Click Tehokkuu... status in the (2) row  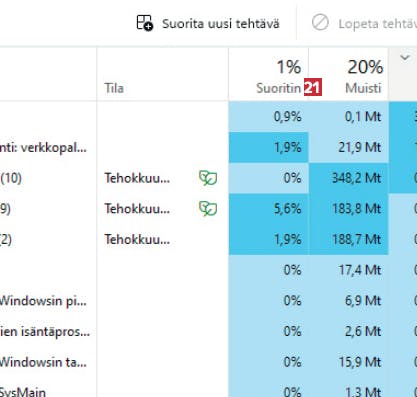(137, 239)
